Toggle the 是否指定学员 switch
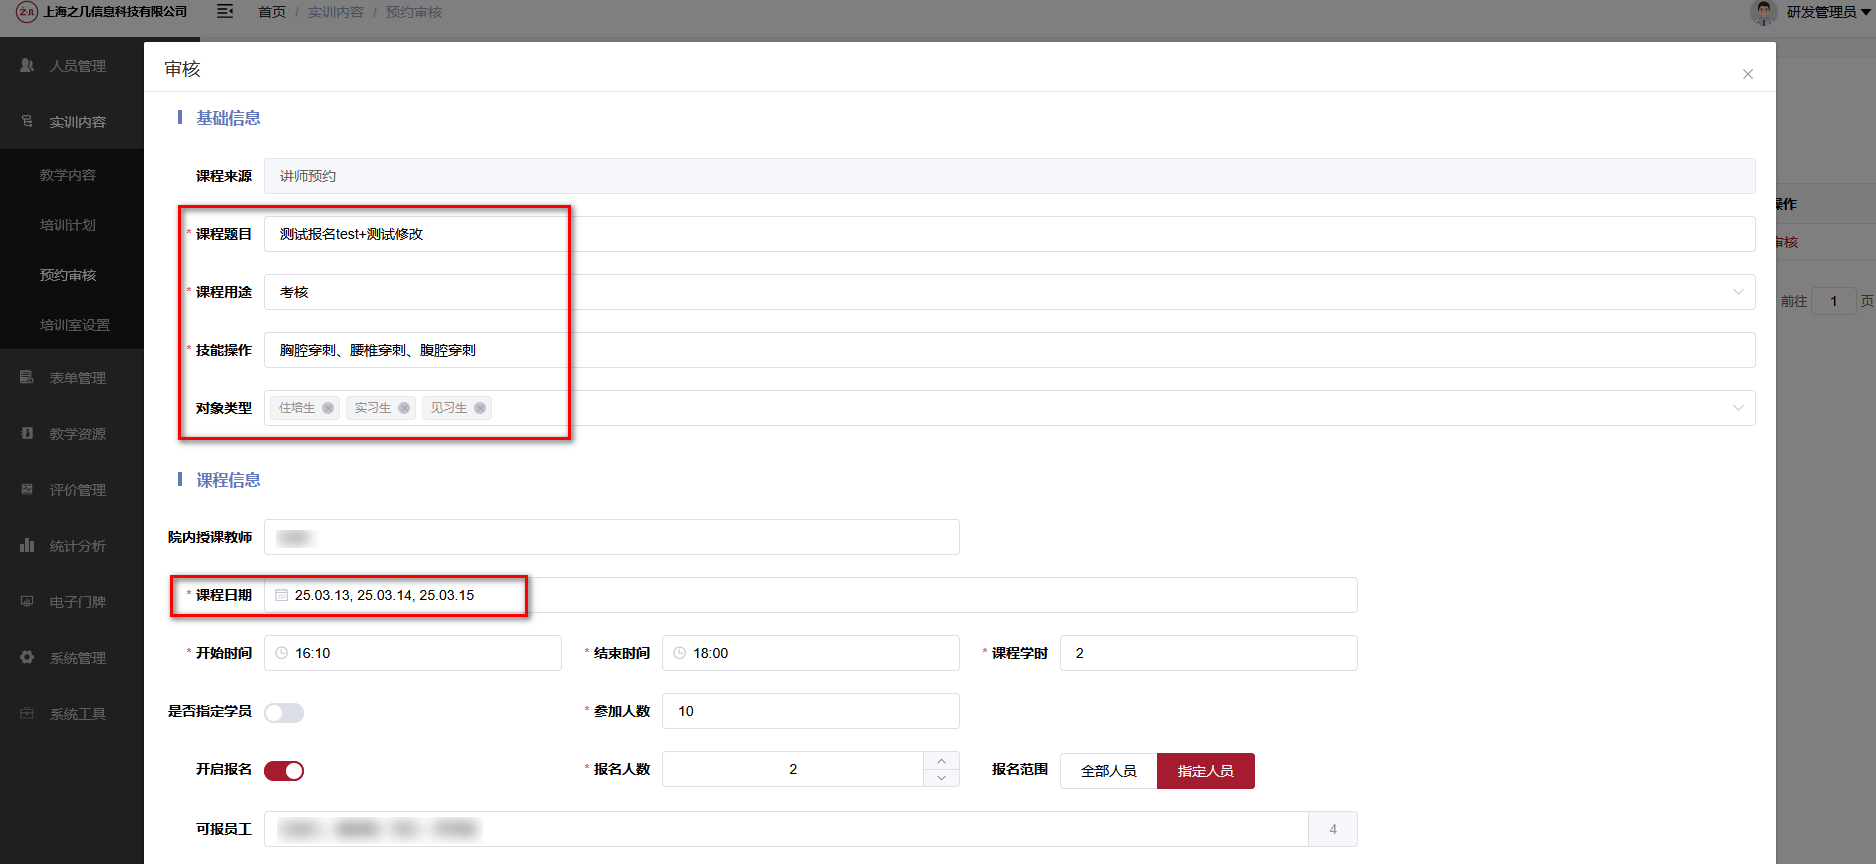 coord(284,713)
